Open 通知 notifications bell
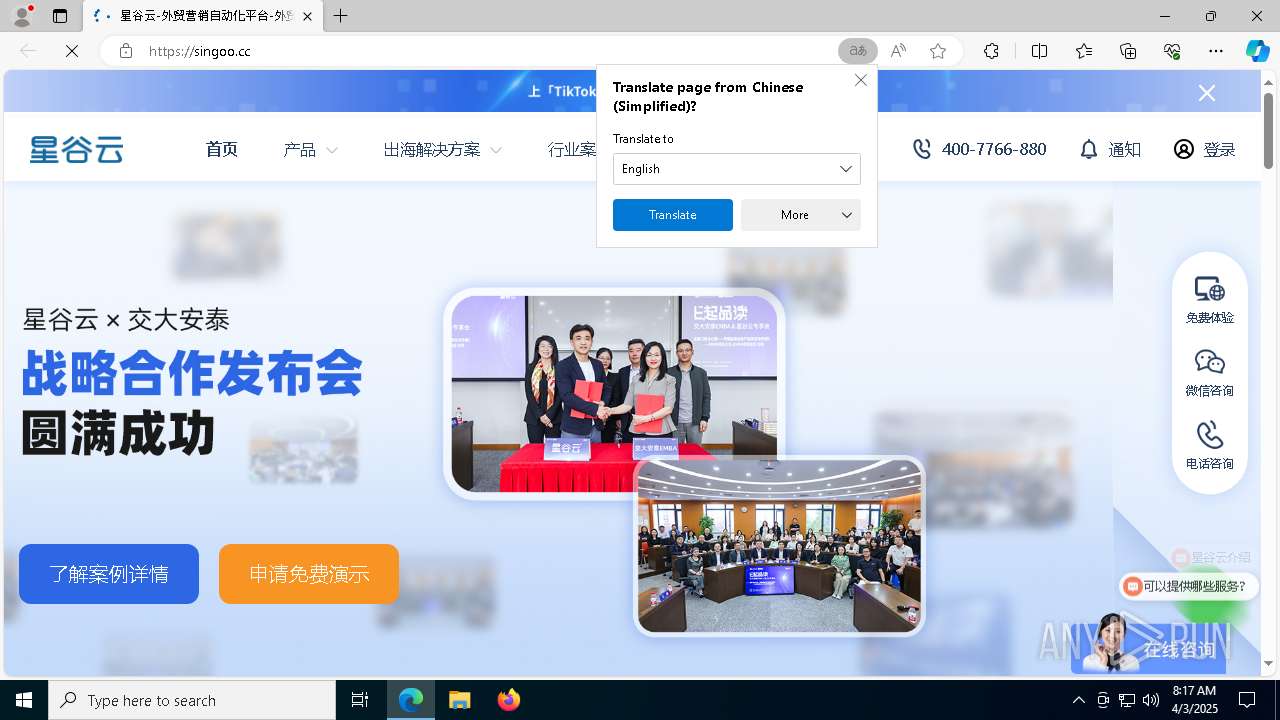This screenshot has height=720, width=1280. point(1110,149)
